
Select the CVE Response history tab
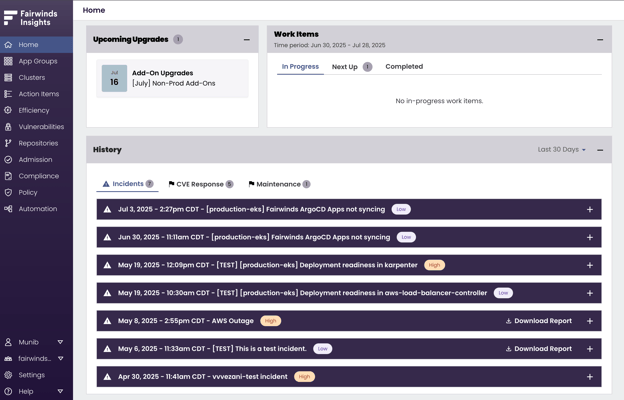pos(201,184)
